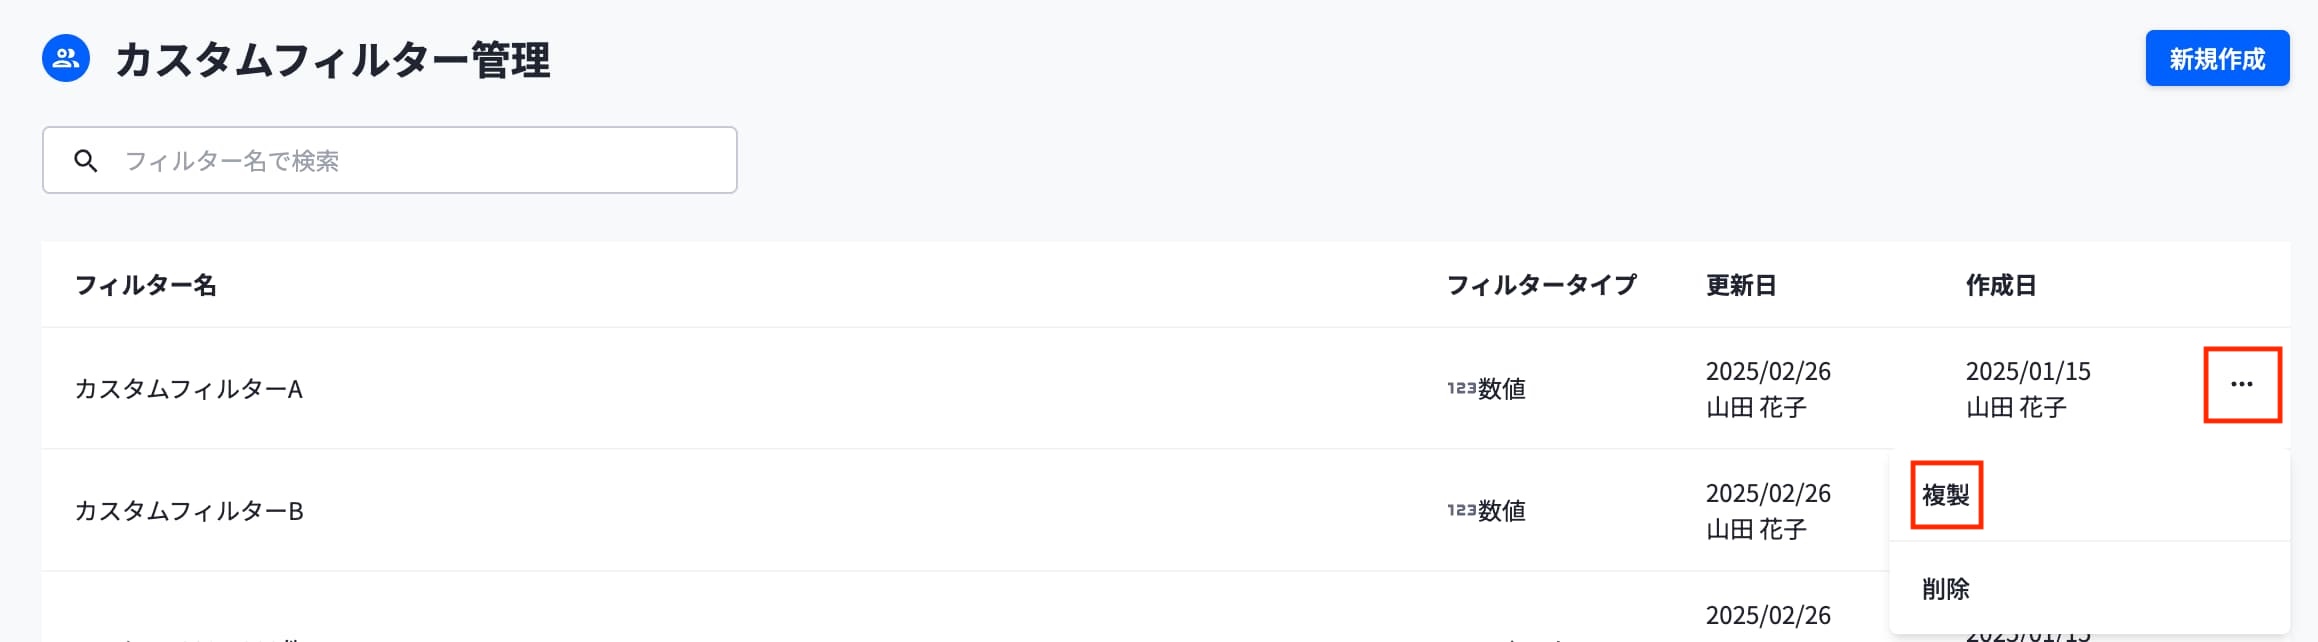This screenshot has width=2318, height=642.
Task: Open the カスタムフィルターB row name
Action: pos(189,511)
